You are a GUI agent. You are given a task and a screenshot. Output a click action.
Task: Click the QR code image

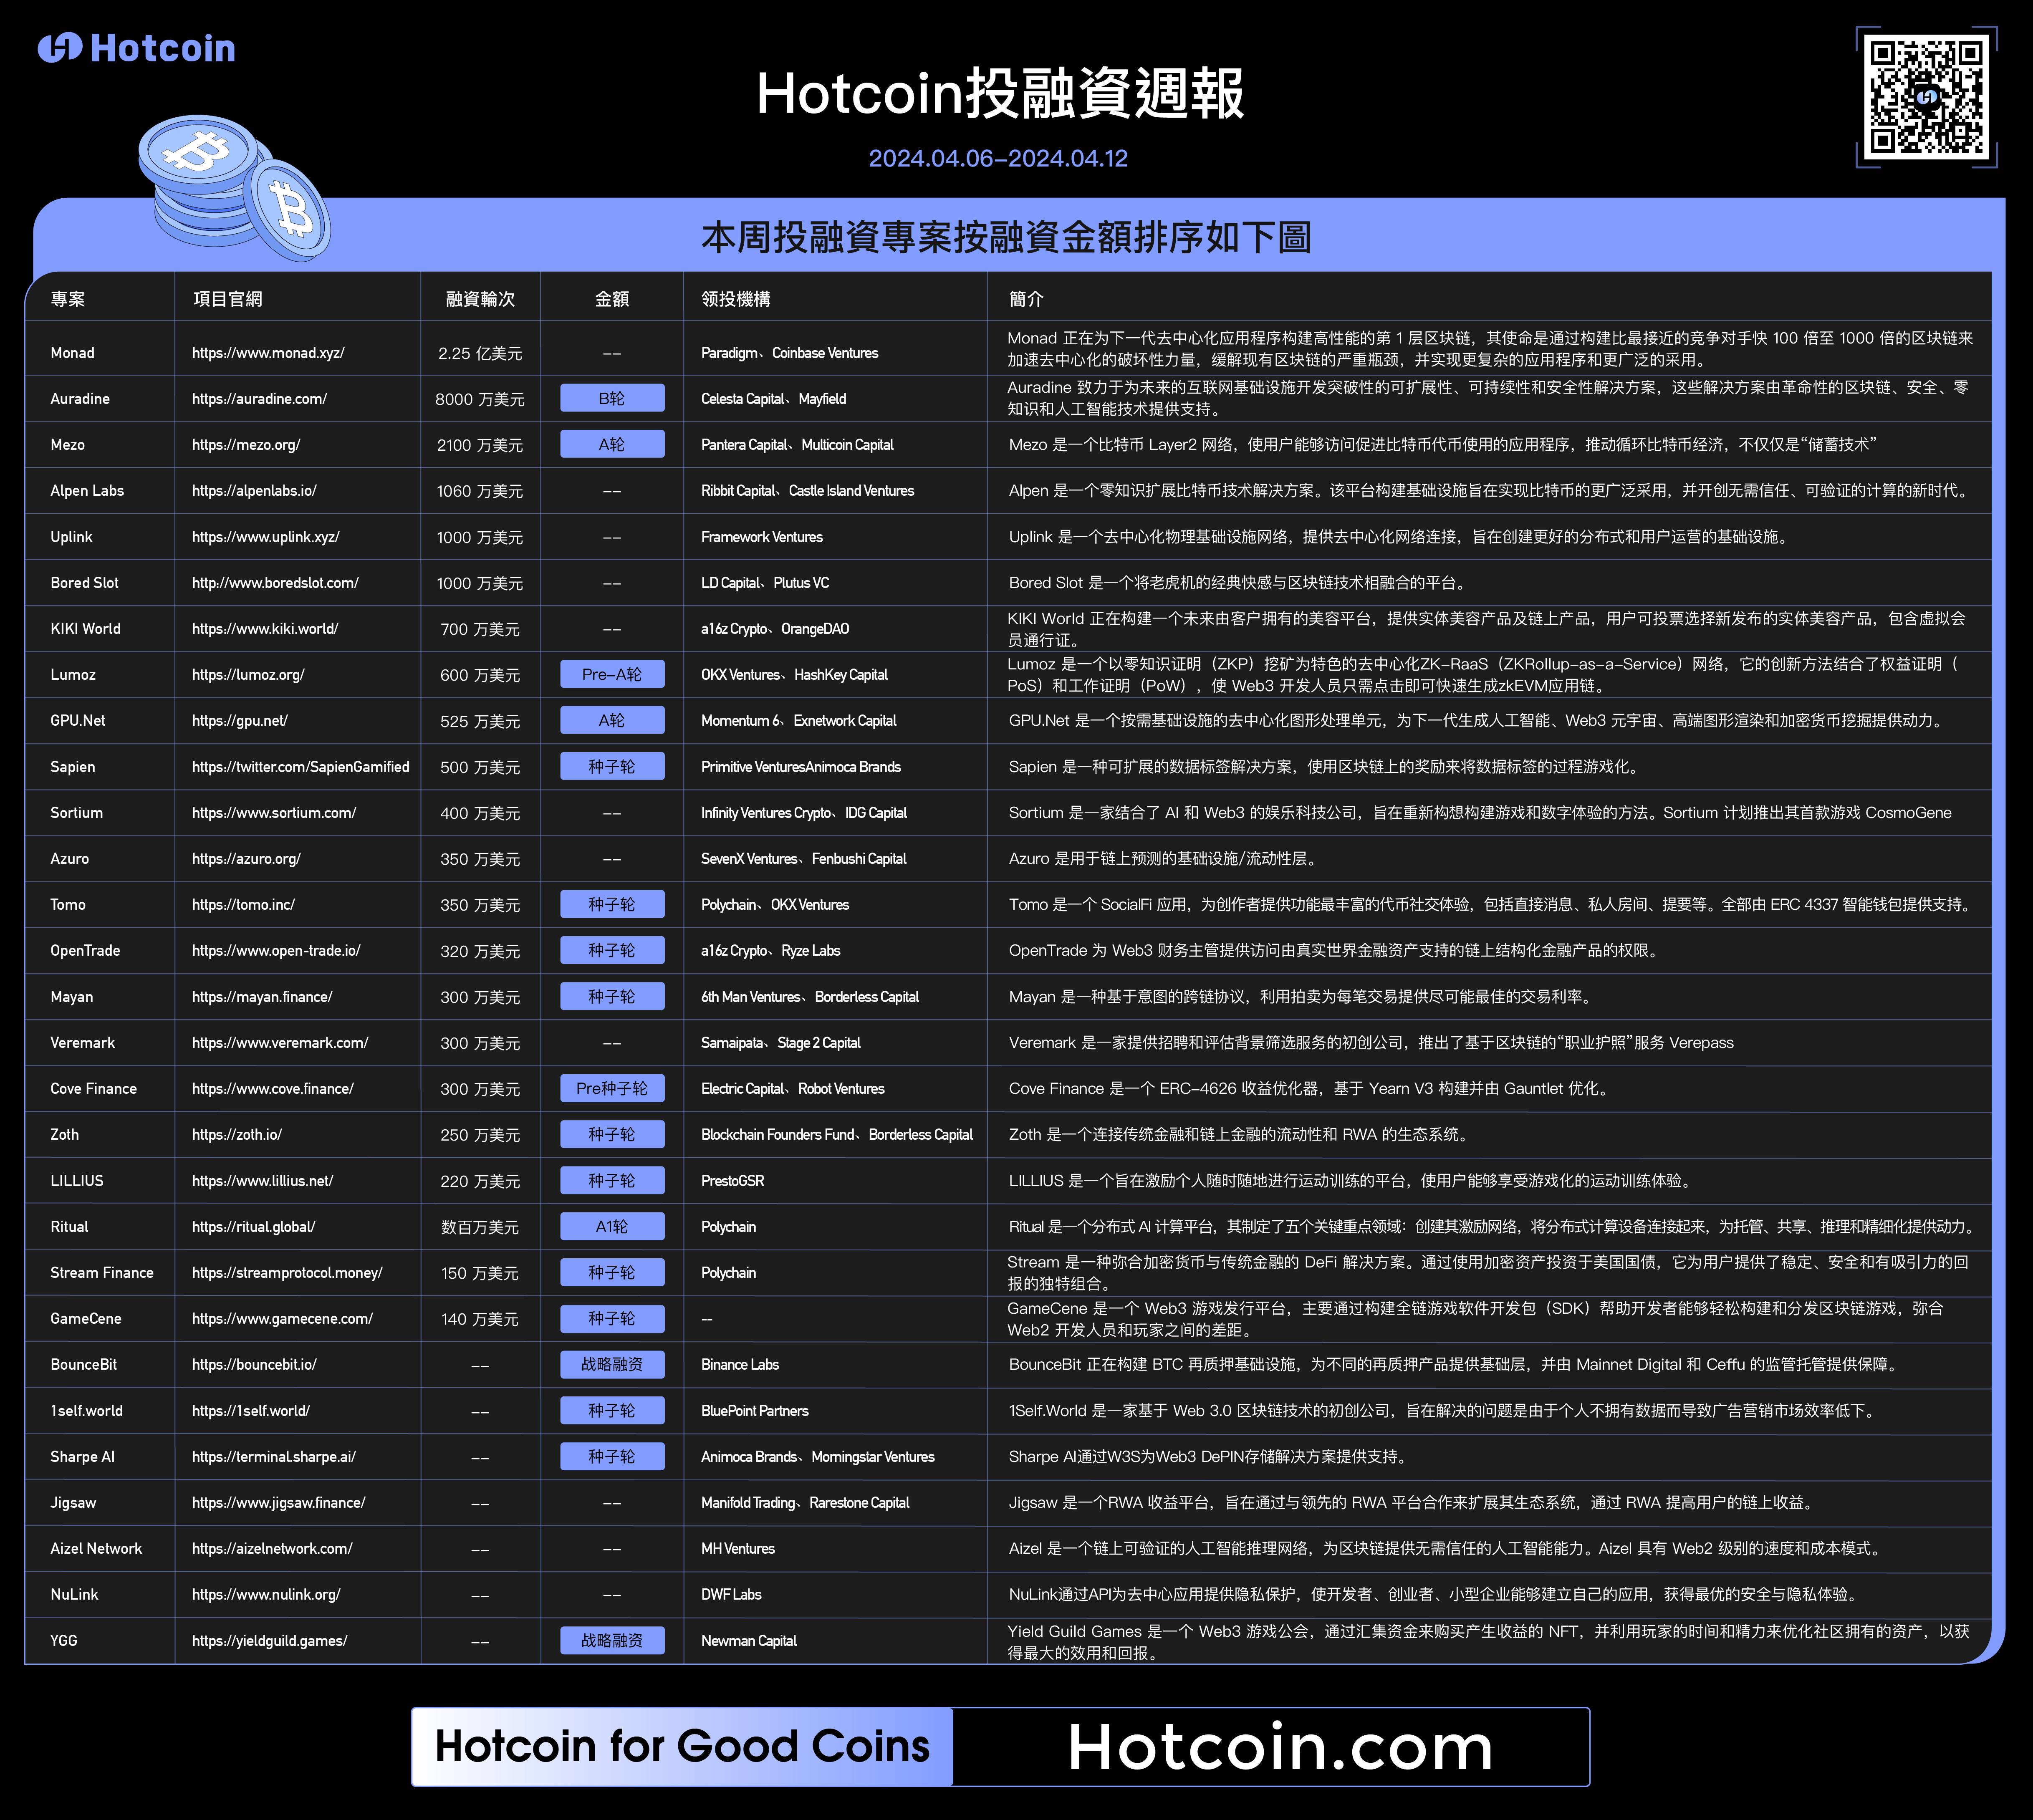1927,97
